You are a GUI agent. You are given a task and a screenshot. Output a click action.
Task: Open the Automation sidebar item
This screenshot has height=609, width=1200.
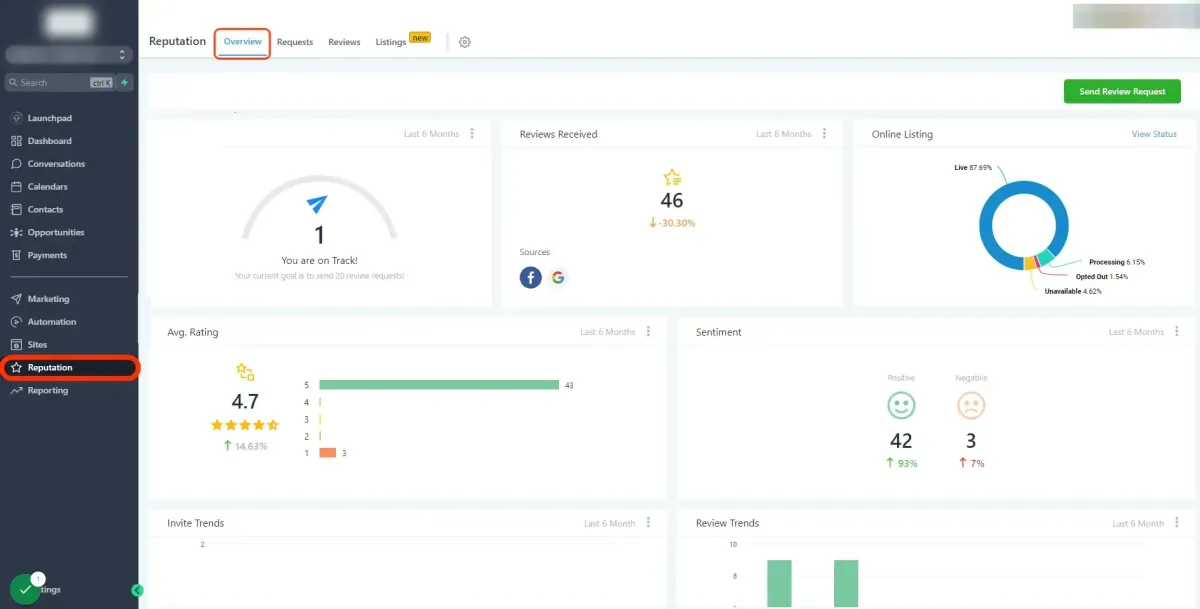[50, 321]
